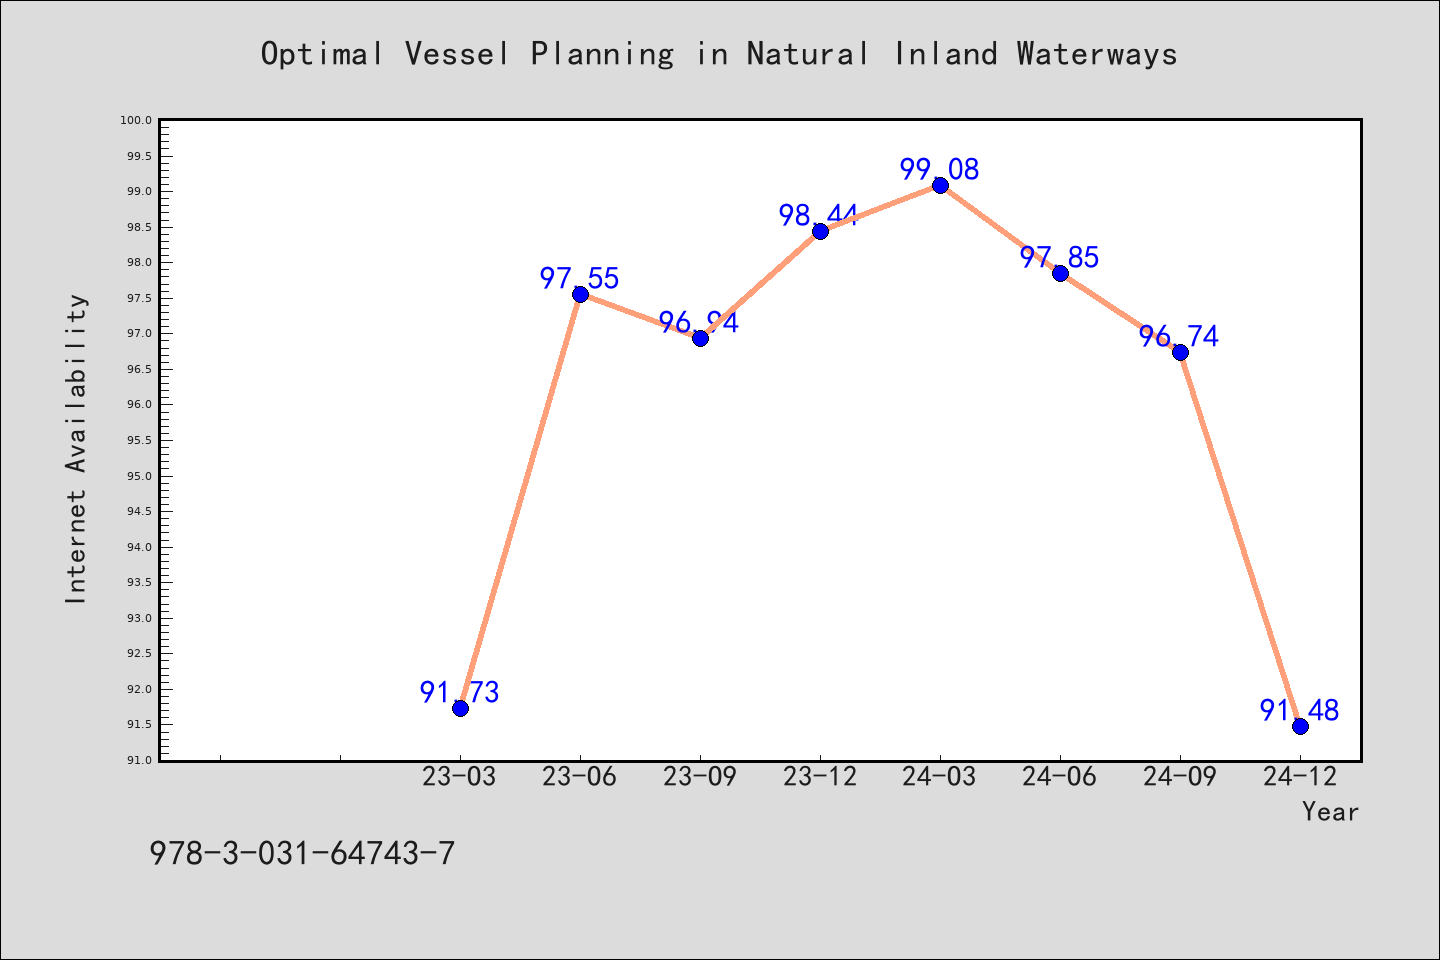Image resolution: width=1440 pixels, height=960 pixels.
Task: Click the 23-06 x-axis tick label
Action: 579,776
